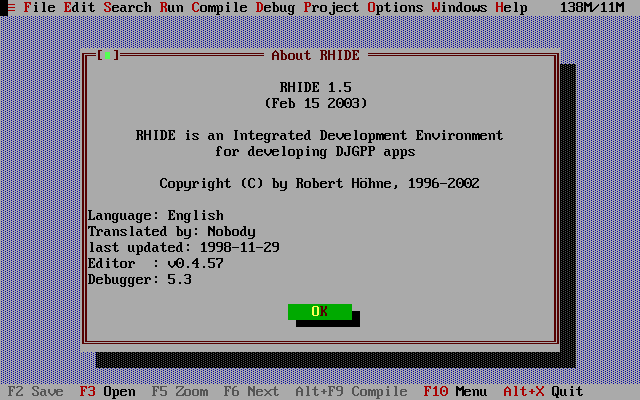Screen dimensions: 640x400
Task: Open the Project menu
Action: coord(331,7)
